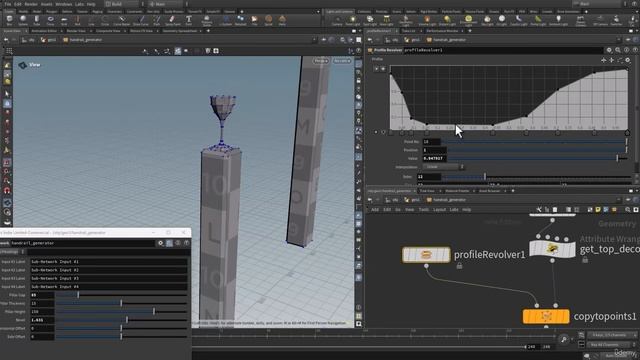Toggle the highlighted viewport display option button

(178, 51)
